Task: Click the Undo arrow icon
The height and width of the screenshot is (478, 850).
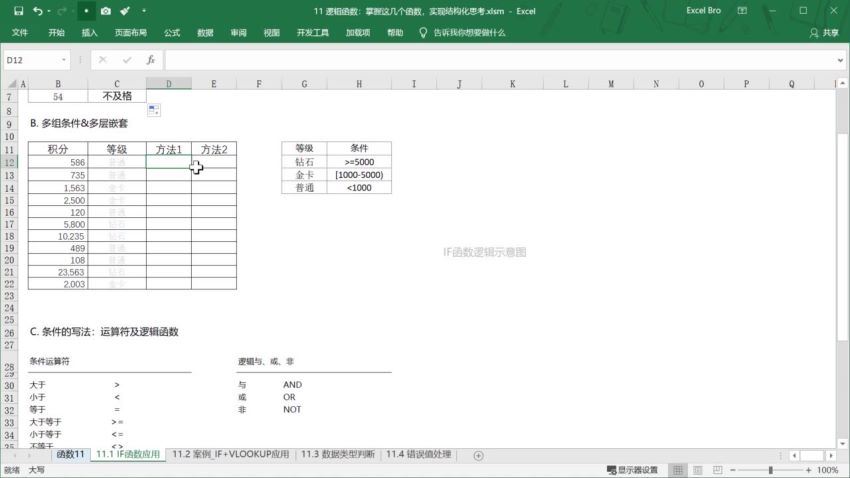Action: click(38, 11)
